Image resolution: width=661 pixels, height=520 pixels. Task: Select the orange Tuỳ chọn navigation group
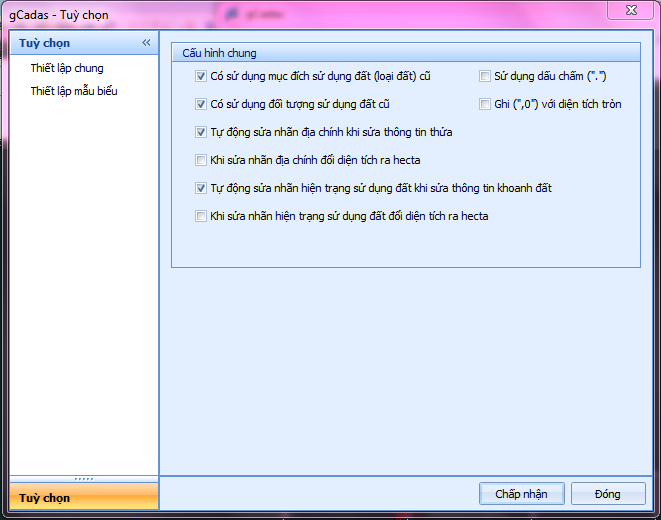pos(84,497)
